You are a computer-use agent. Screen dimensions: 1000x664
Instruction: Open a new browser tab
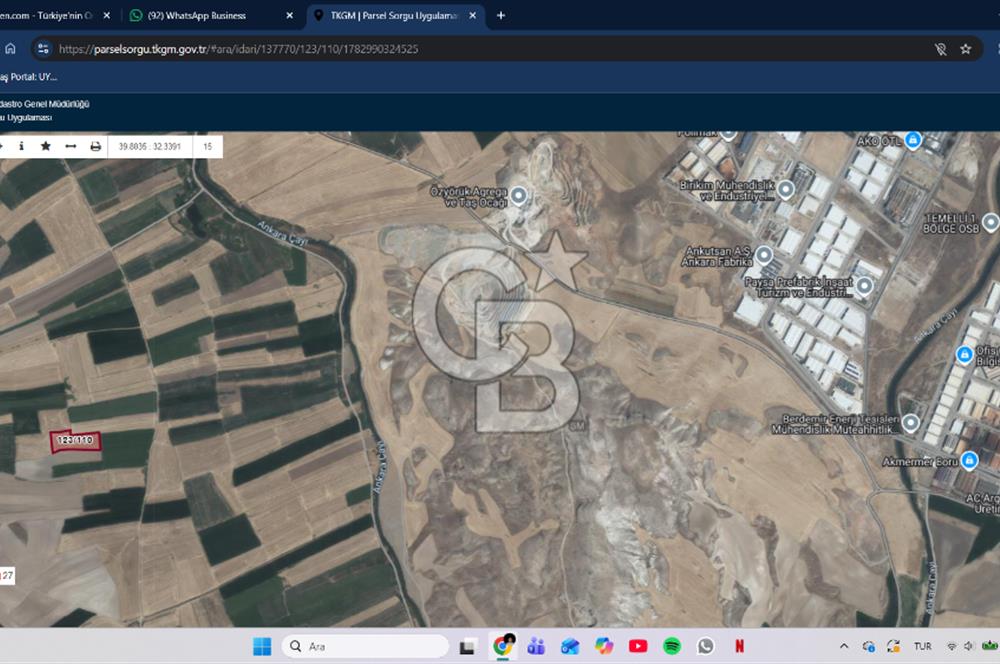(x=501, y=15)
